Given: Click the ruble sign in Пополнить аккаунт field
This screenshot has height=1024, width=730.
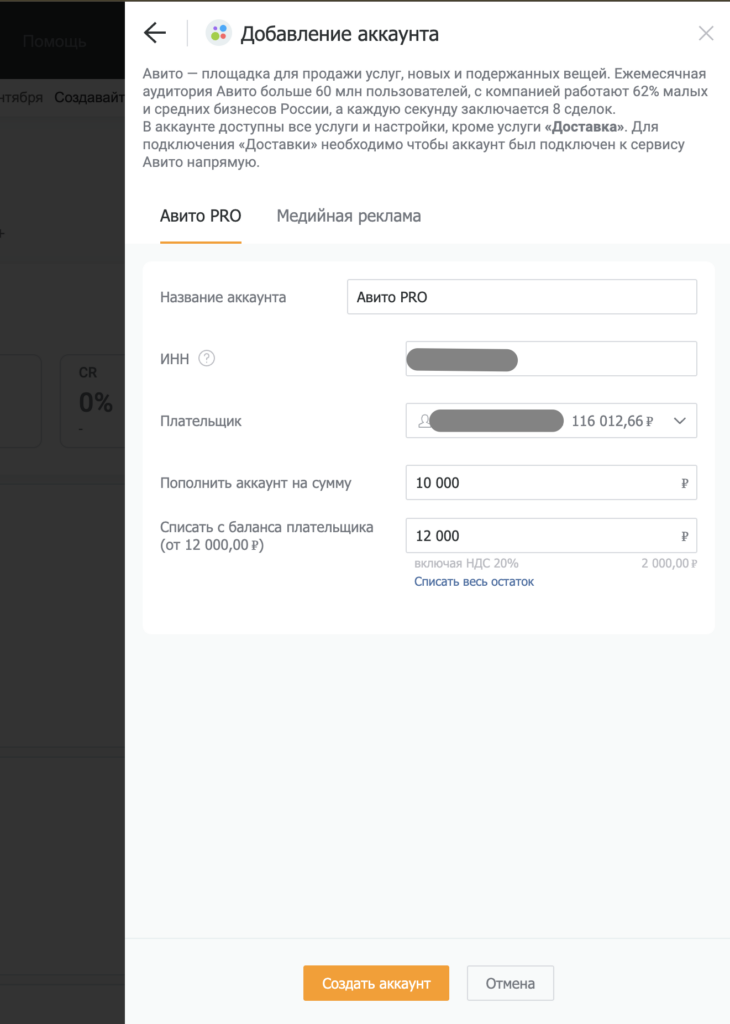Looking at the screenshot, I should (x=685, y=483).
